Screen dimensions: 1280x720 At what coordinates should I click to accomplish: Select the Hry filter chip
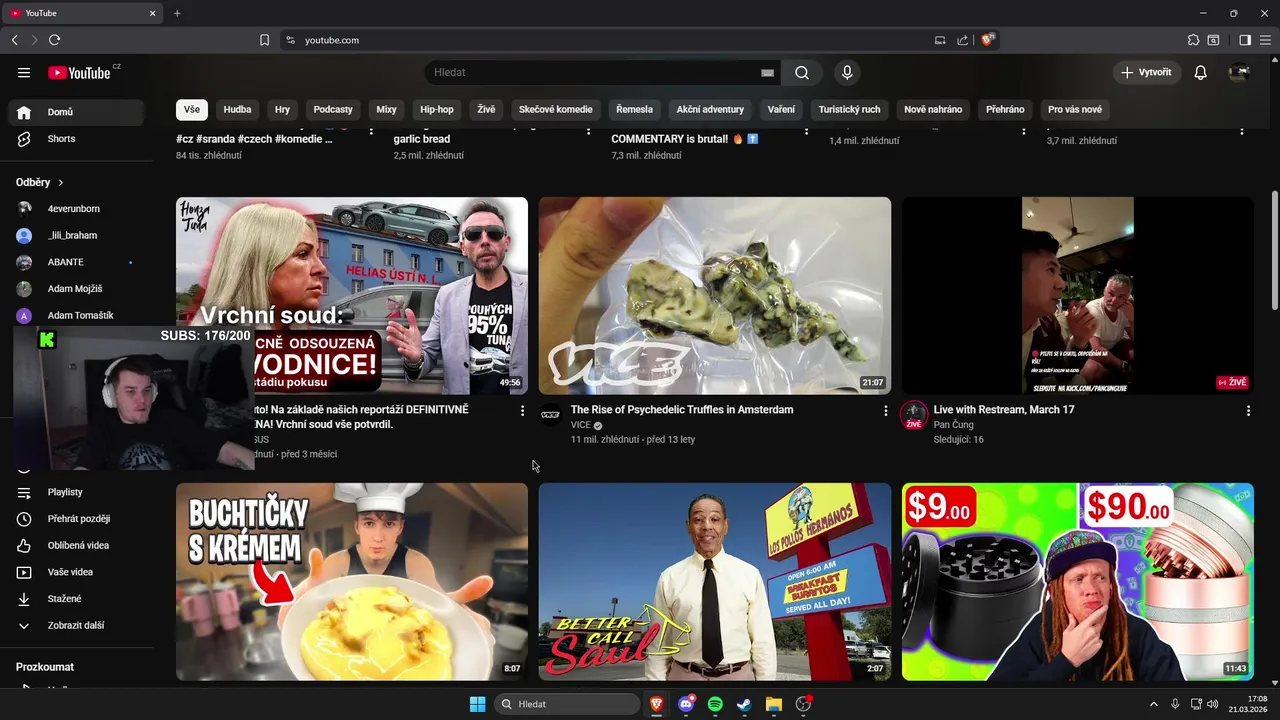tap(282, 110)
